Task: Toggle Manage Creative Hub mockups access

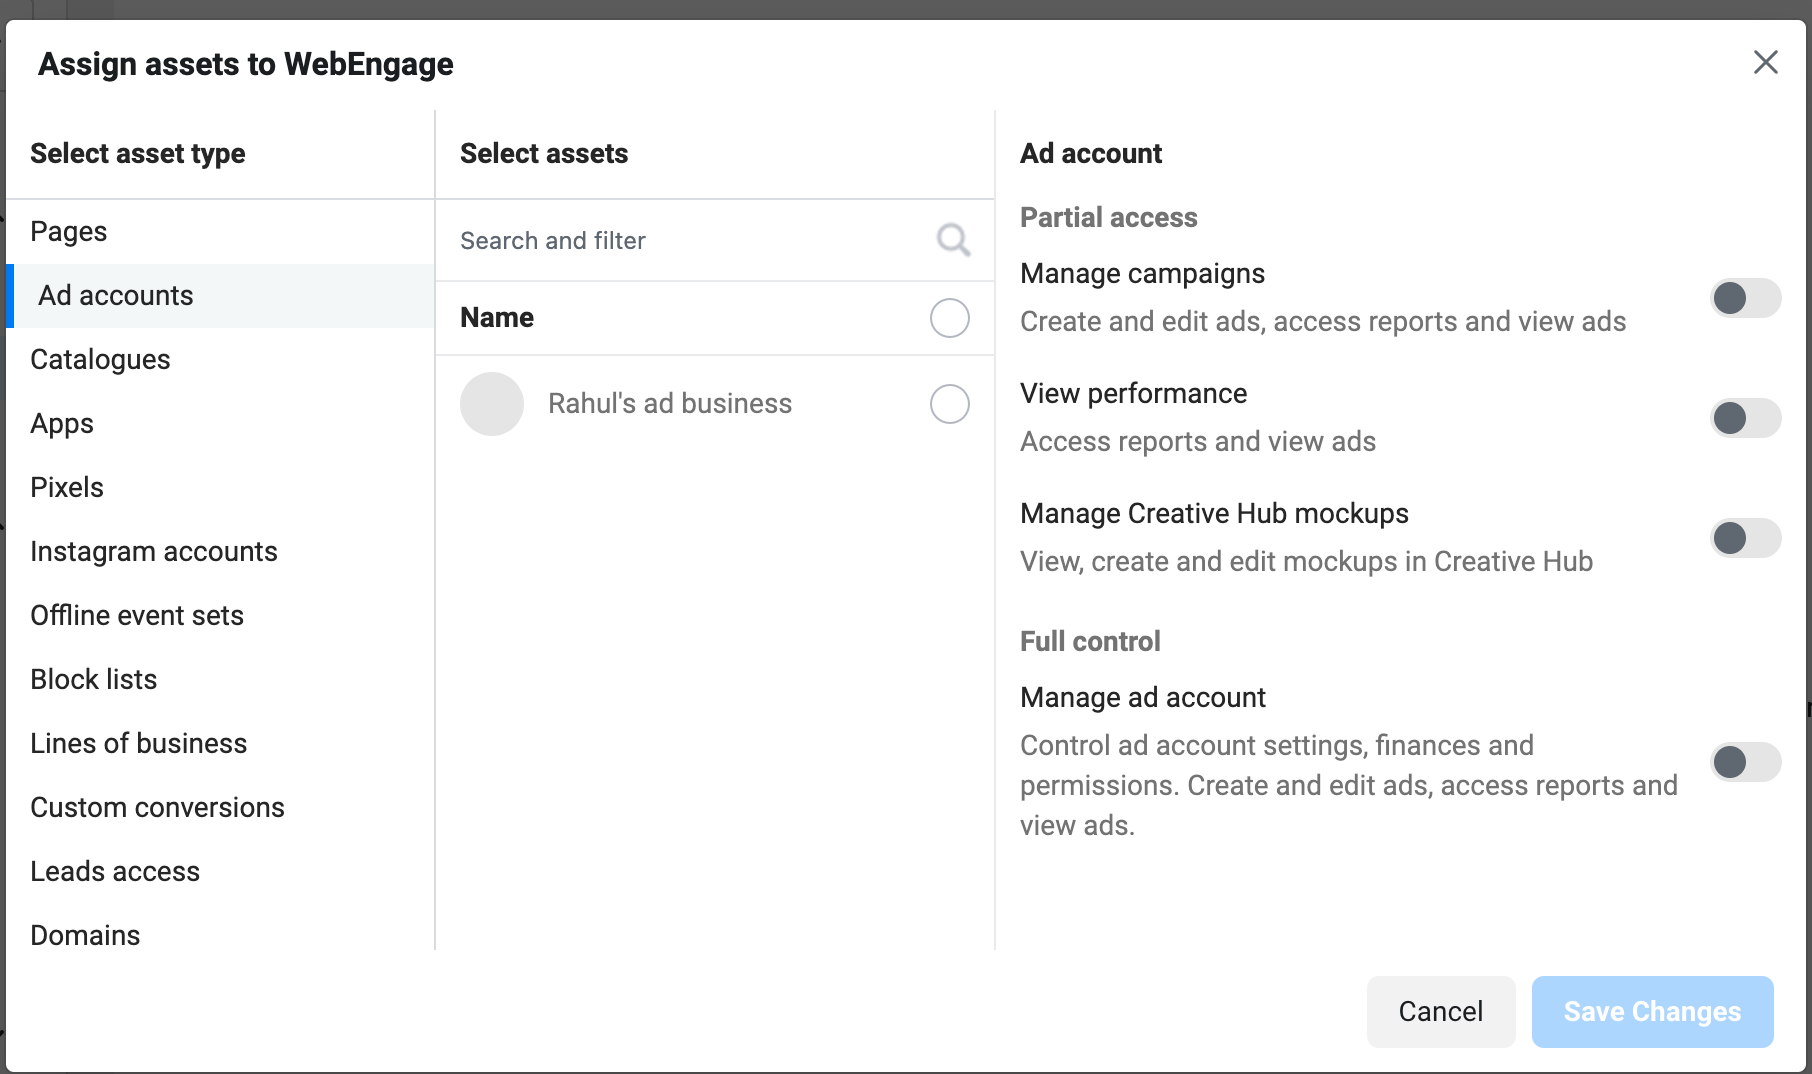Action: pos(1745,538)
